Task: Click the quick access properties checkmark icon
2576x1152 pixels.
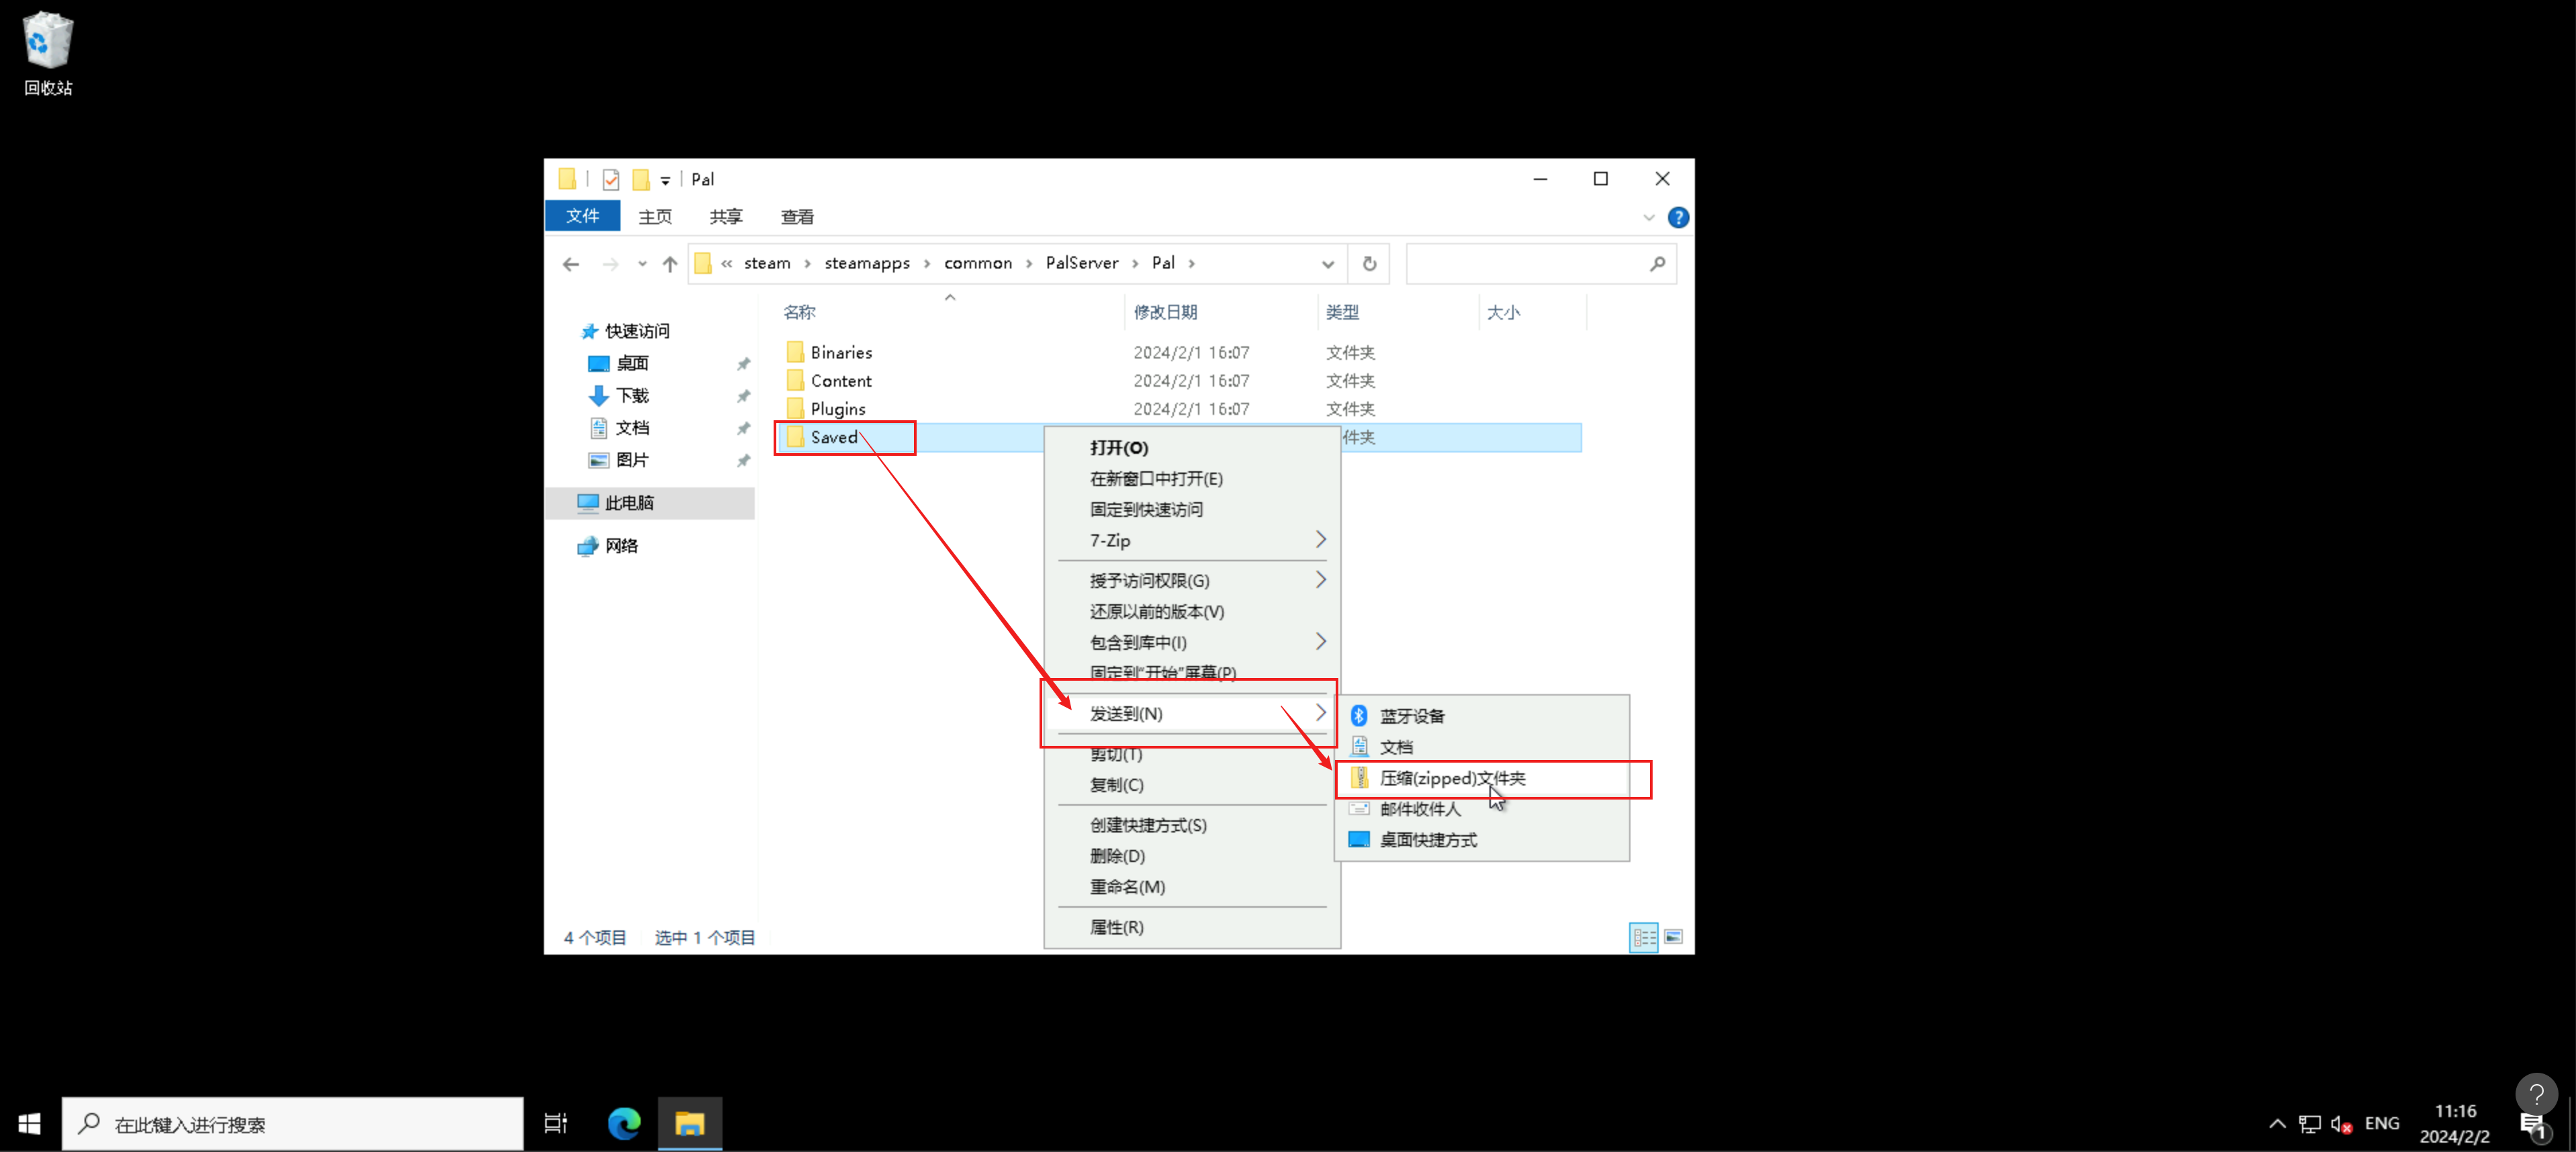Action: point(610,180)
